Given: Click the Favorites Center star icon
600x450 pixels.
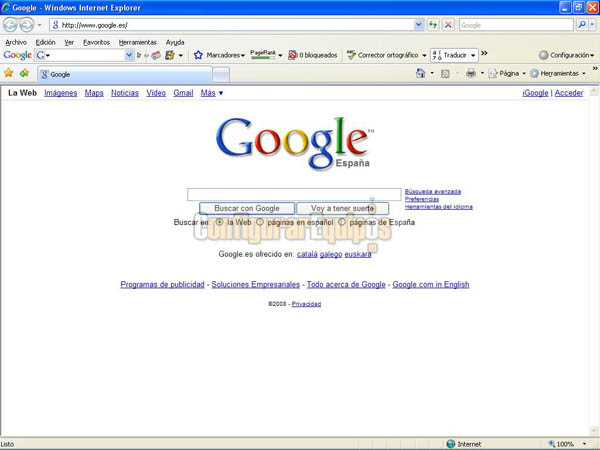Looking at the screenshot, I should click(8, 73).
